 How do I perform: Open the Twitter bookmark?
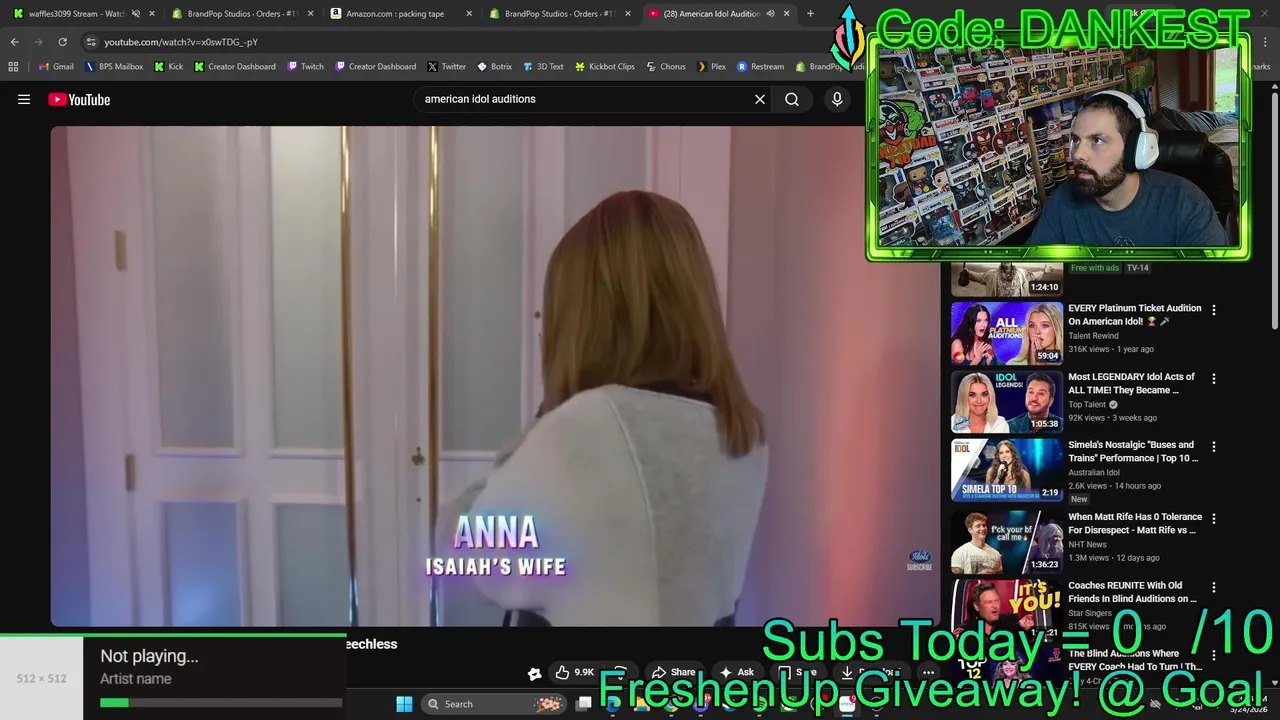446,67
